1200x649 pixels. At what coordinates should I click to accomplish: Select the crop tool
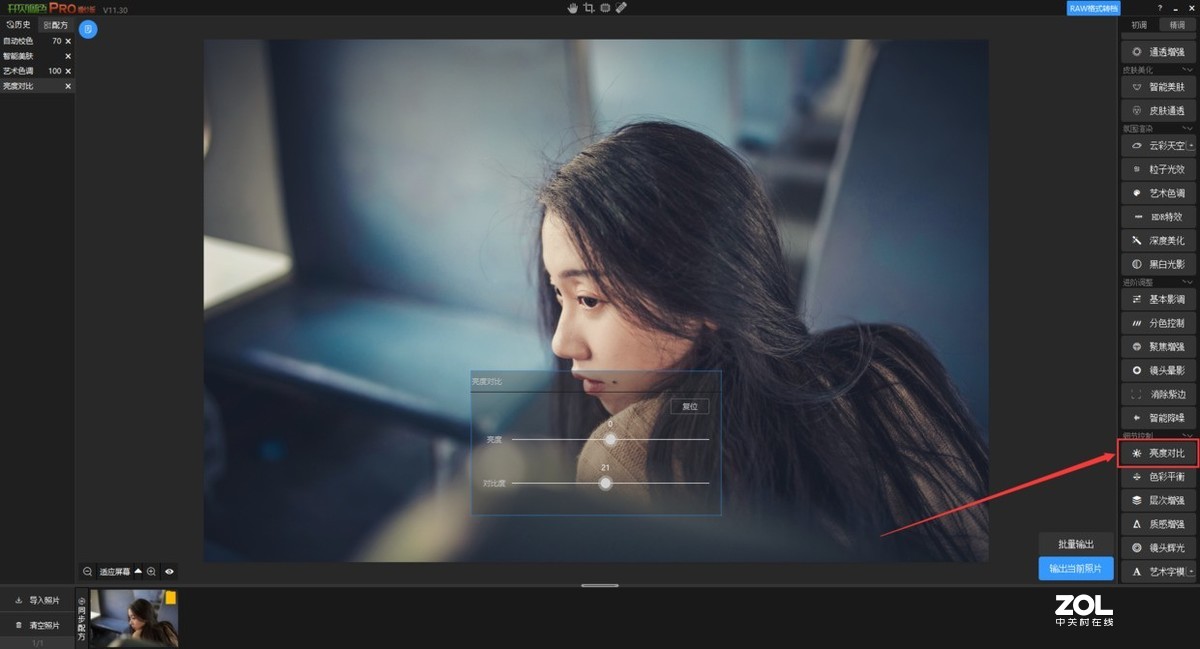coord(589,8)
